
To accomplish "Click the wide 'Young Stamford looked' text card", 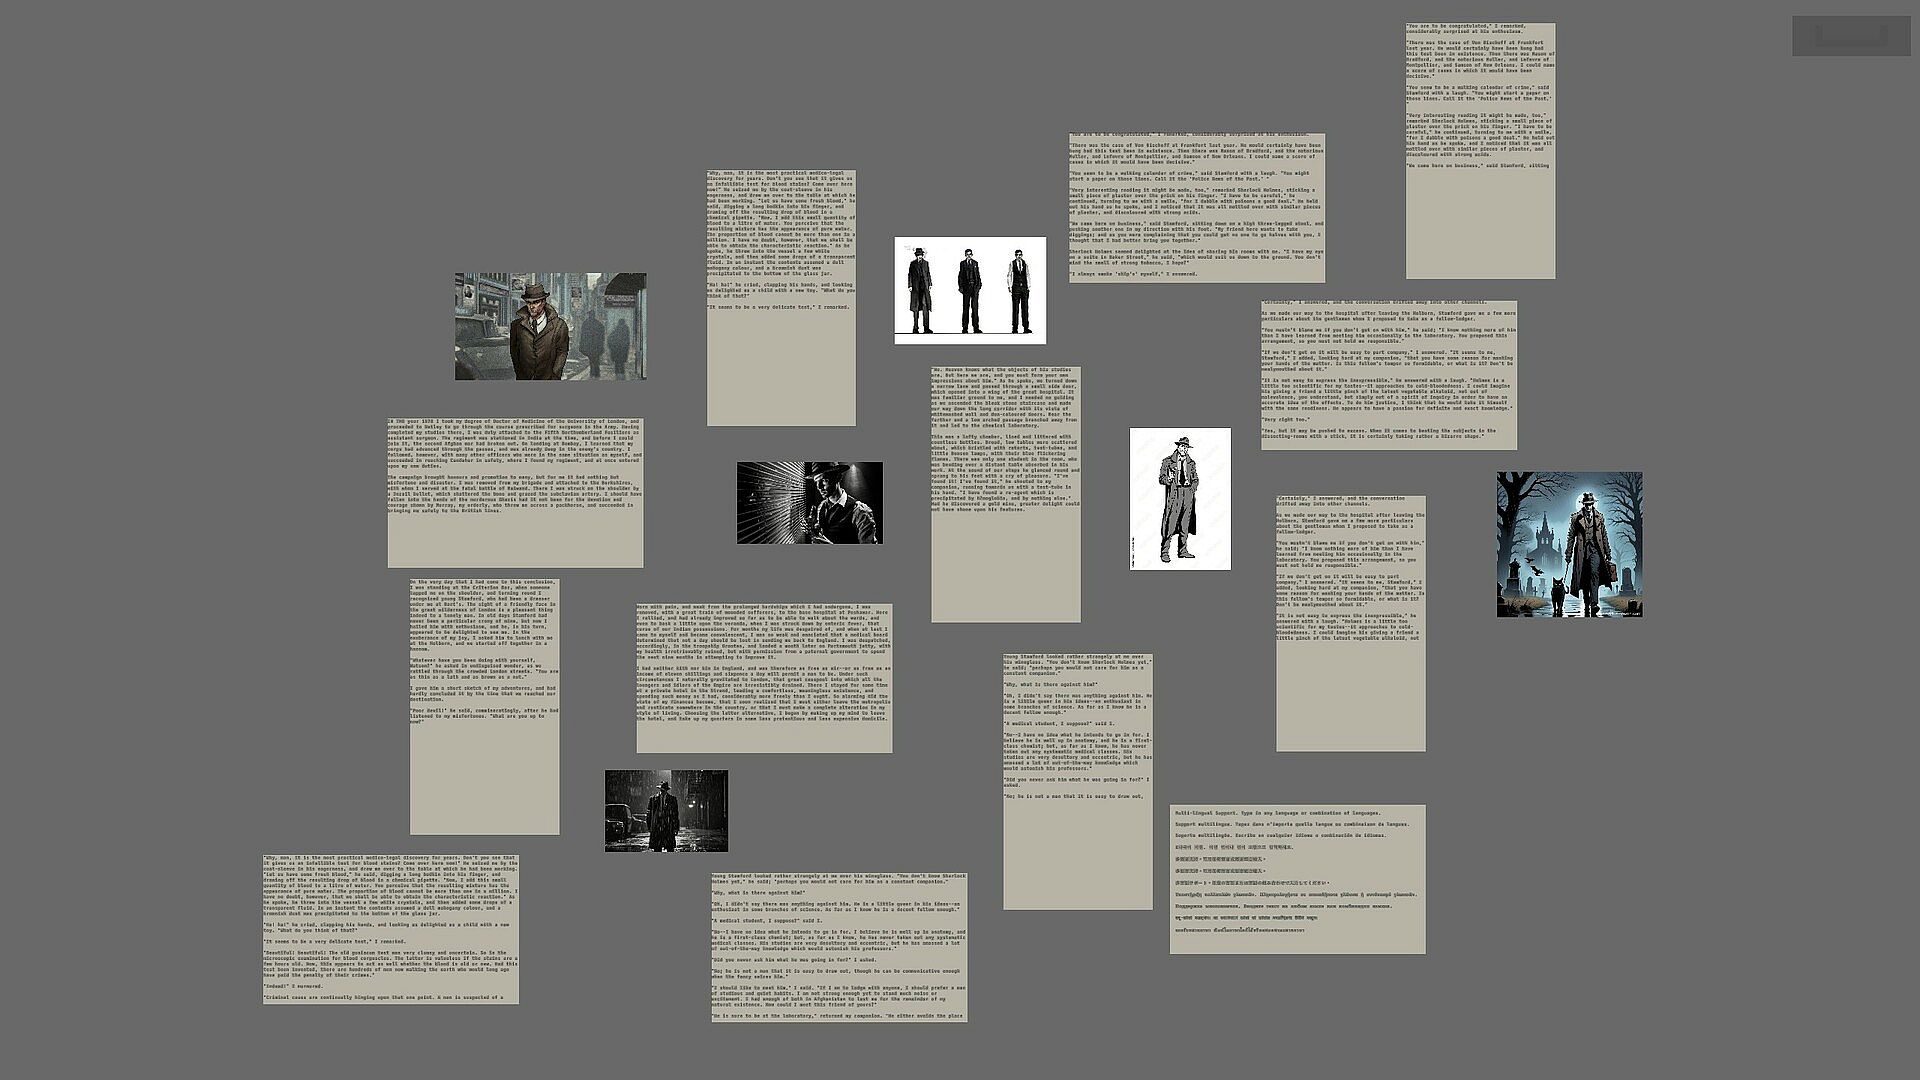I will 839,947.
